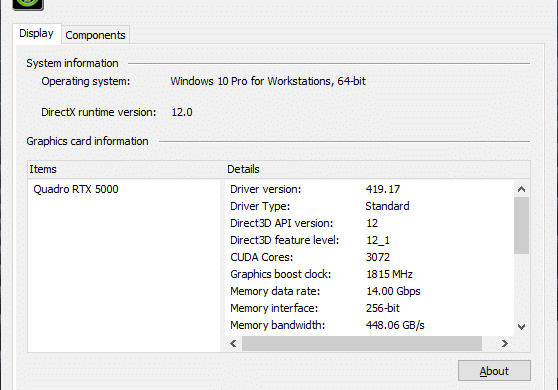The height and width of the screenshot is (390, 558).
Task: Click the NVIDIA logo icon at top
Action: [28, 4]
